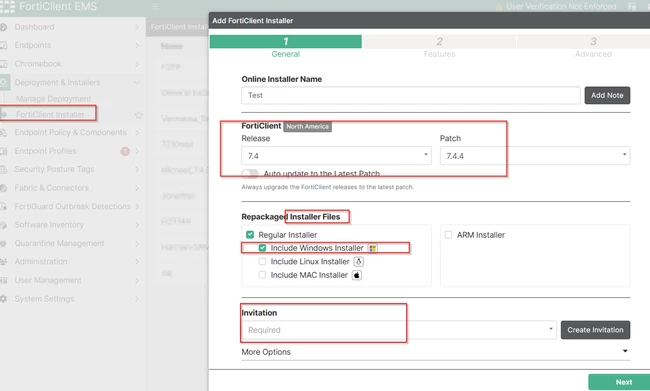Open Quarantine Management menu item

coord(59,244)
